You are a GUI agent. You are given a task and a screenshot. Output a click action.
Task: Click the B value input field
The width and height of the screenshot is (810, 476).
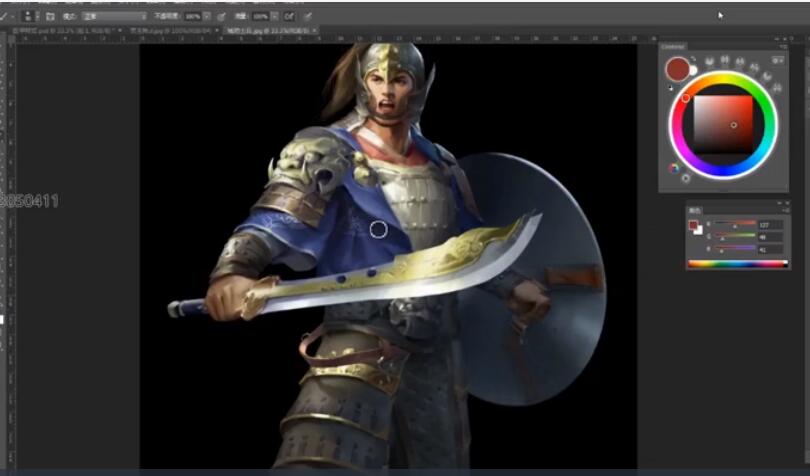pyautogui.click(x=770, y=250)
